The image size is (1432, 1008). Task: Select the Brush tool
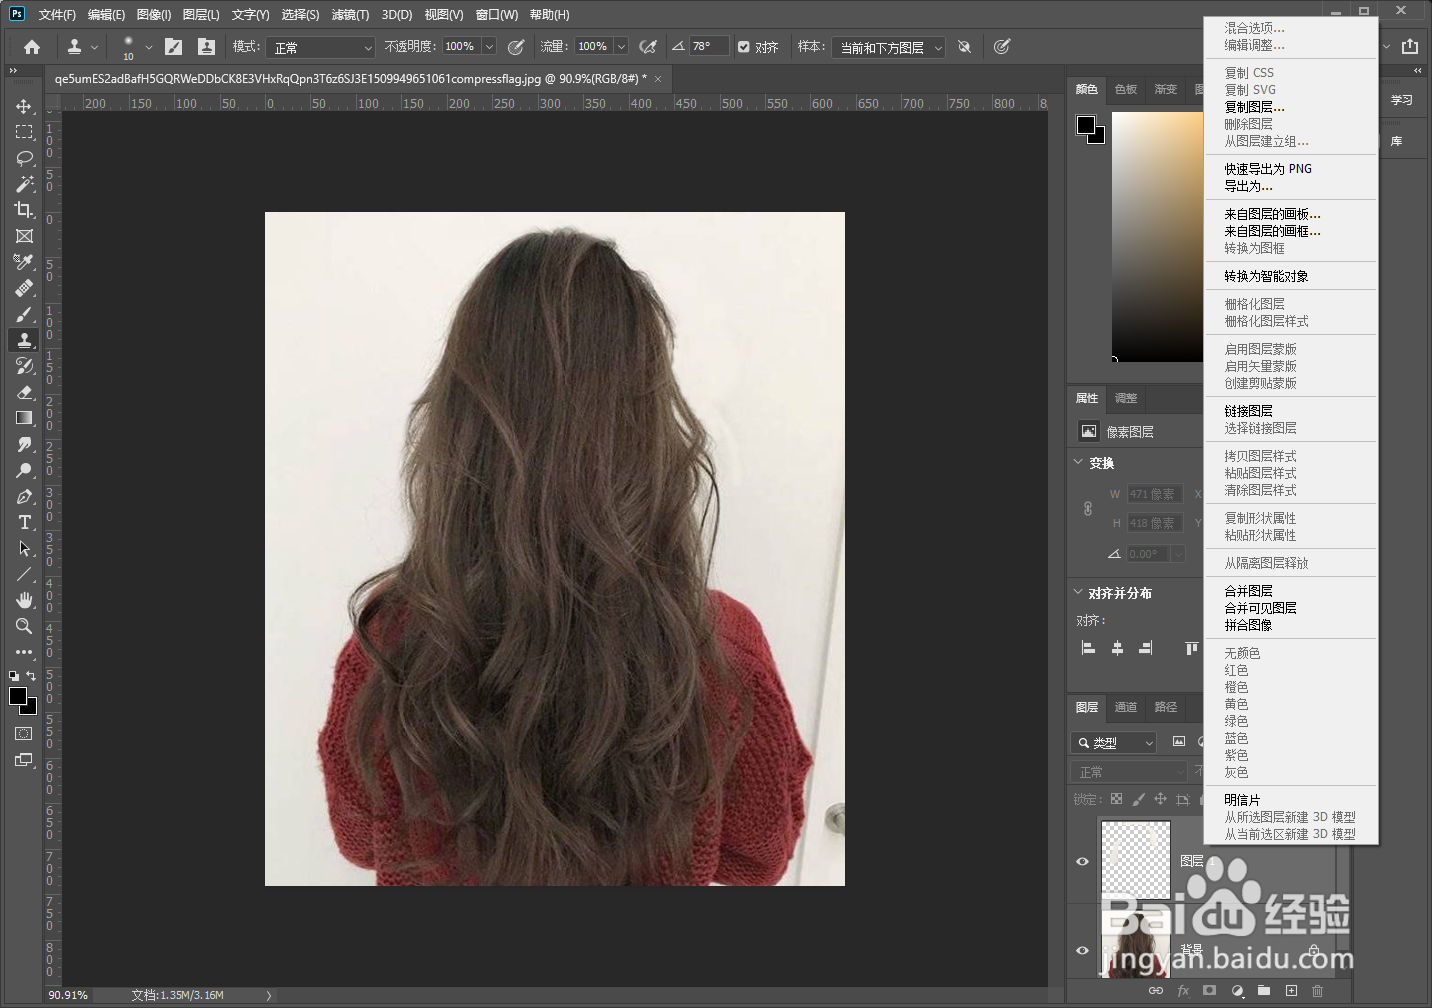pyautogui.click(x=24, y=314)
